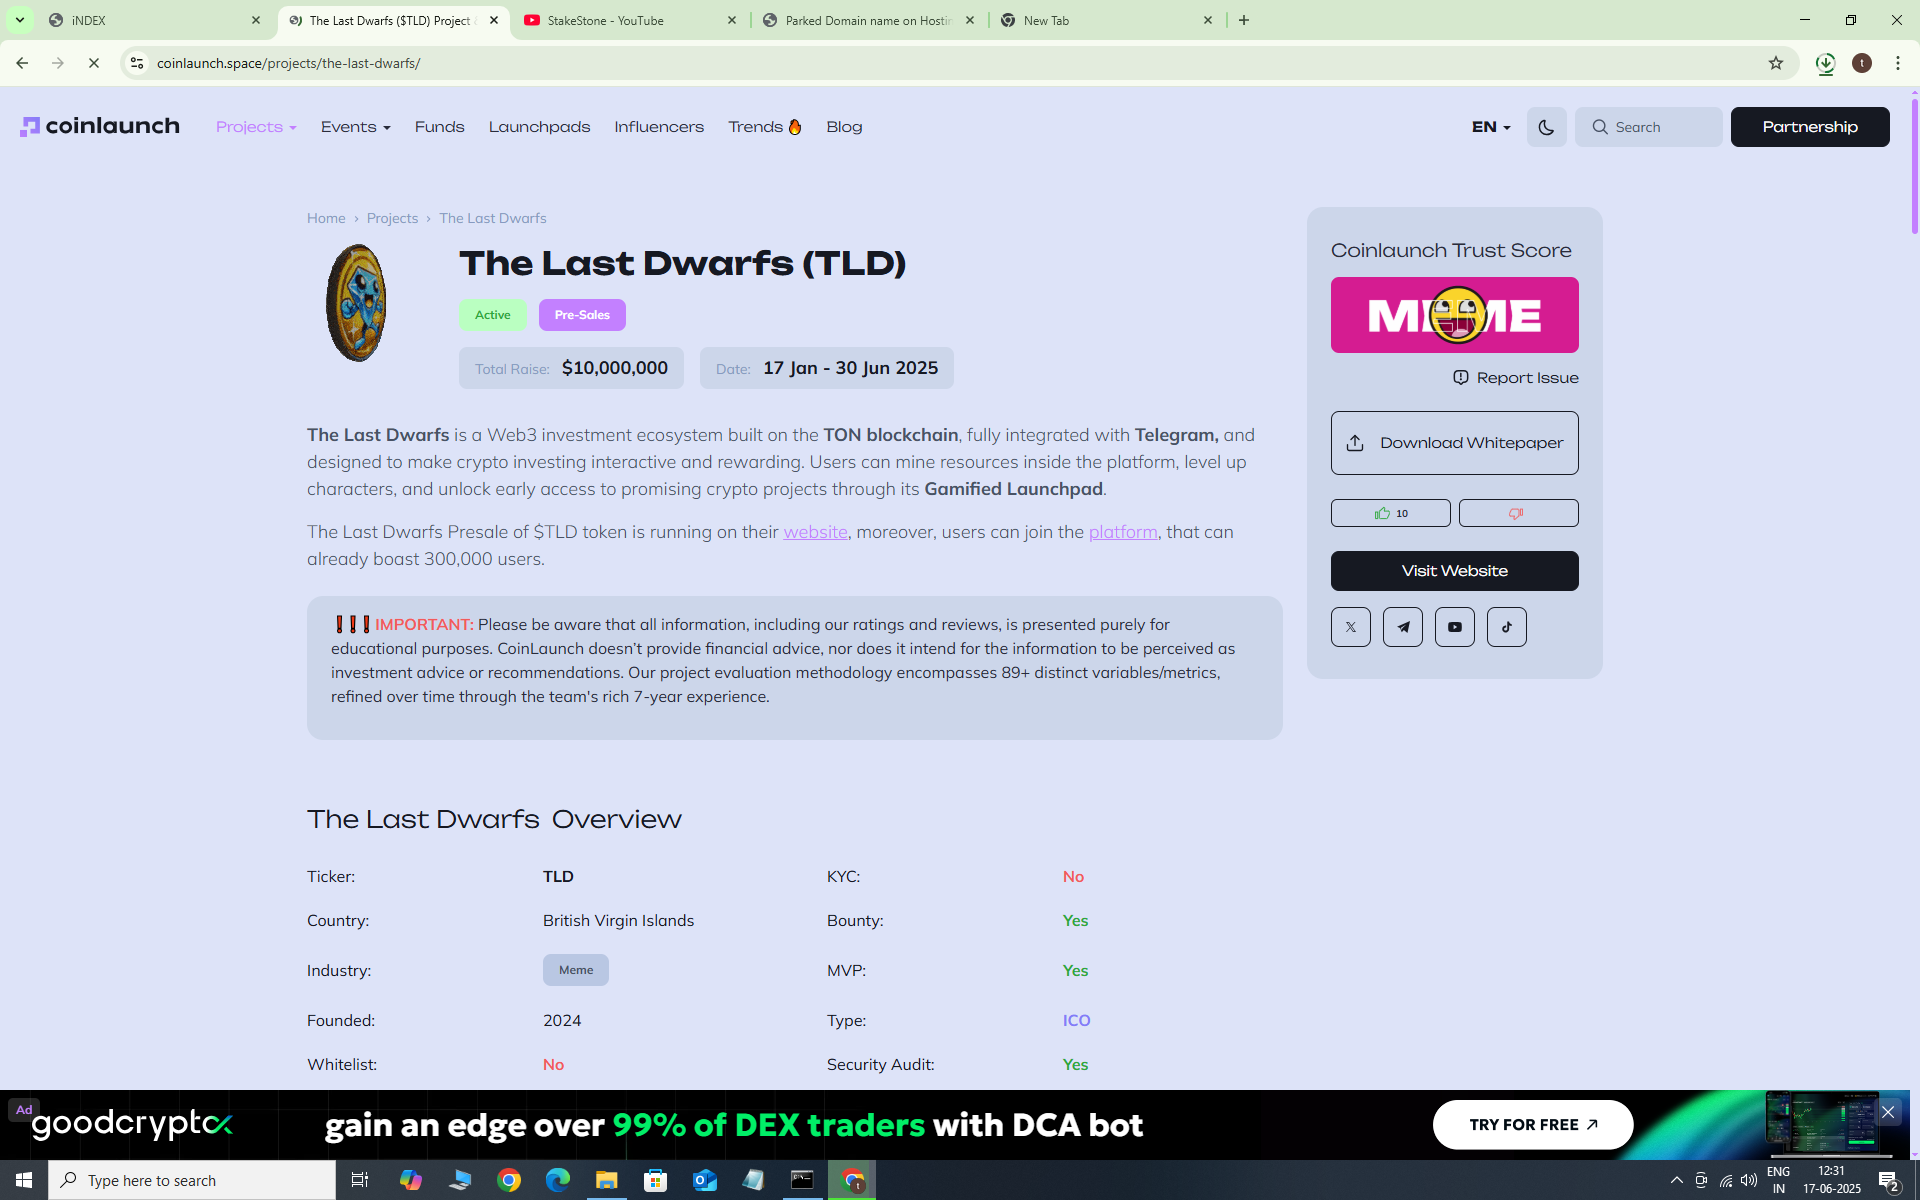This screenshot has height=1200, width=1920.
Task: Switch to the New Tab browser tab
Action: point(1106,20)
